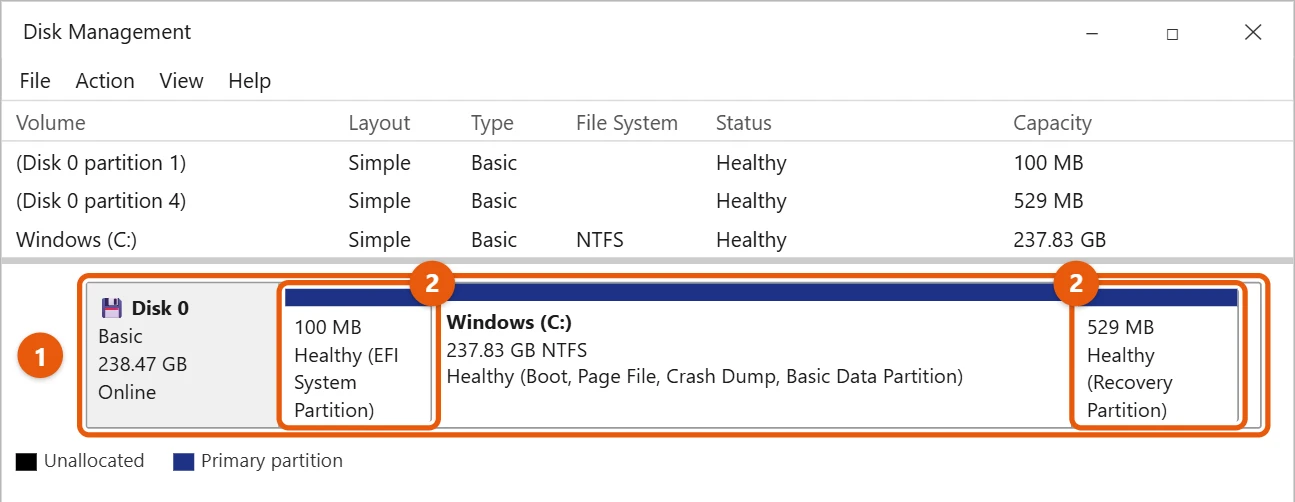This screenshot has width=1295, height=502.
Task: Select the 100 MB EFI System Partition block
Action: click(x=357, y=356)
